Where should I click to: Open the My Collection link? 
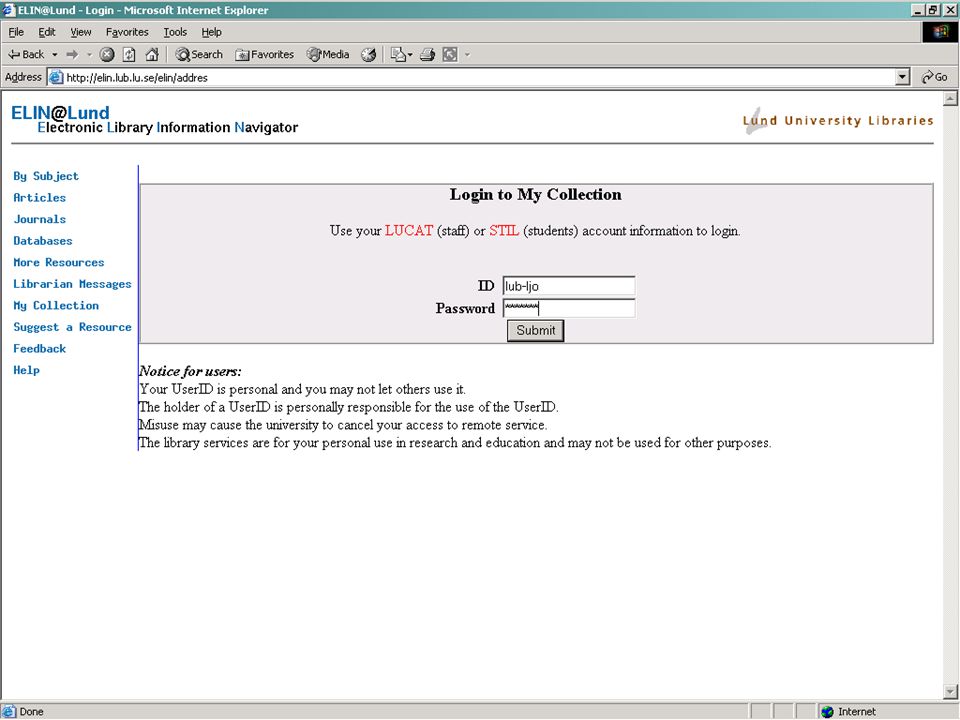tap(56, 306)
